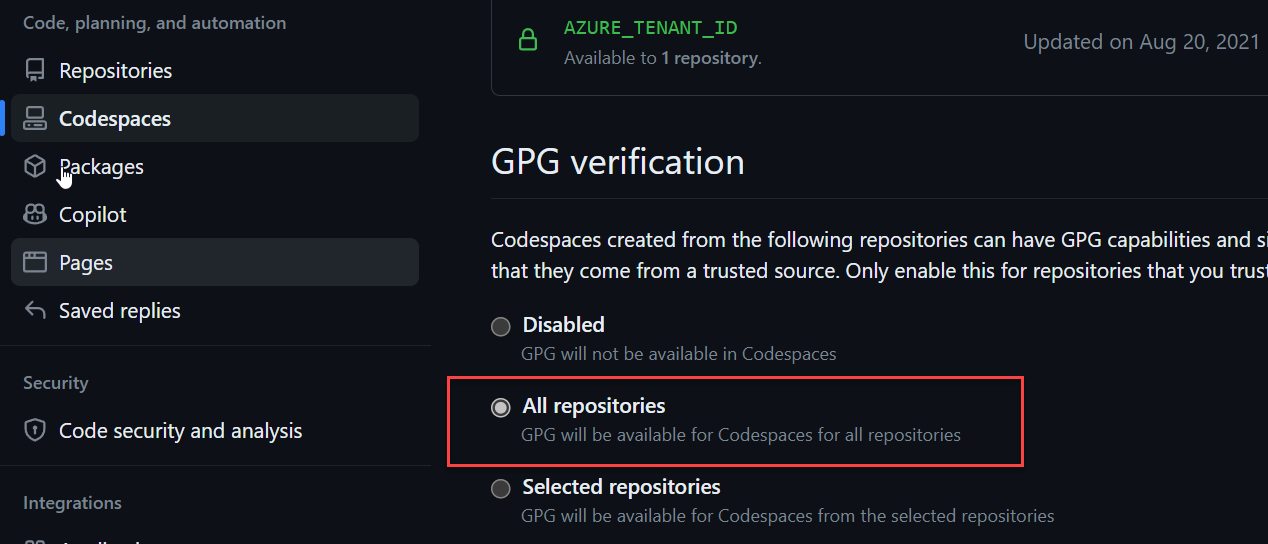The image size is (1268, 544).
Task: Choose the Selected repositories radio option
Action: pos(500,488)
